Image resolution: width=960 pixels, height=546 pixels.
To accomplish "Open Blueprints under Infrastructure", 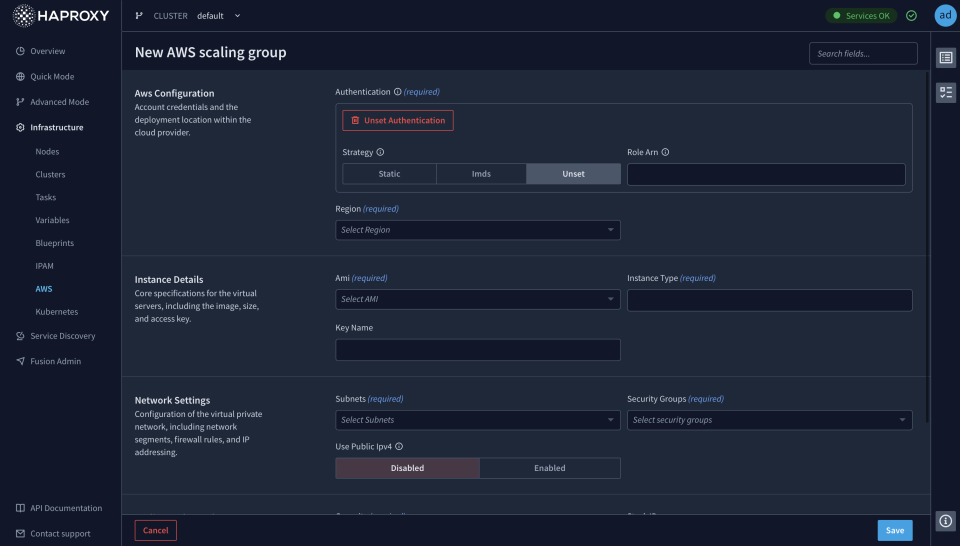I will (54, 243).
